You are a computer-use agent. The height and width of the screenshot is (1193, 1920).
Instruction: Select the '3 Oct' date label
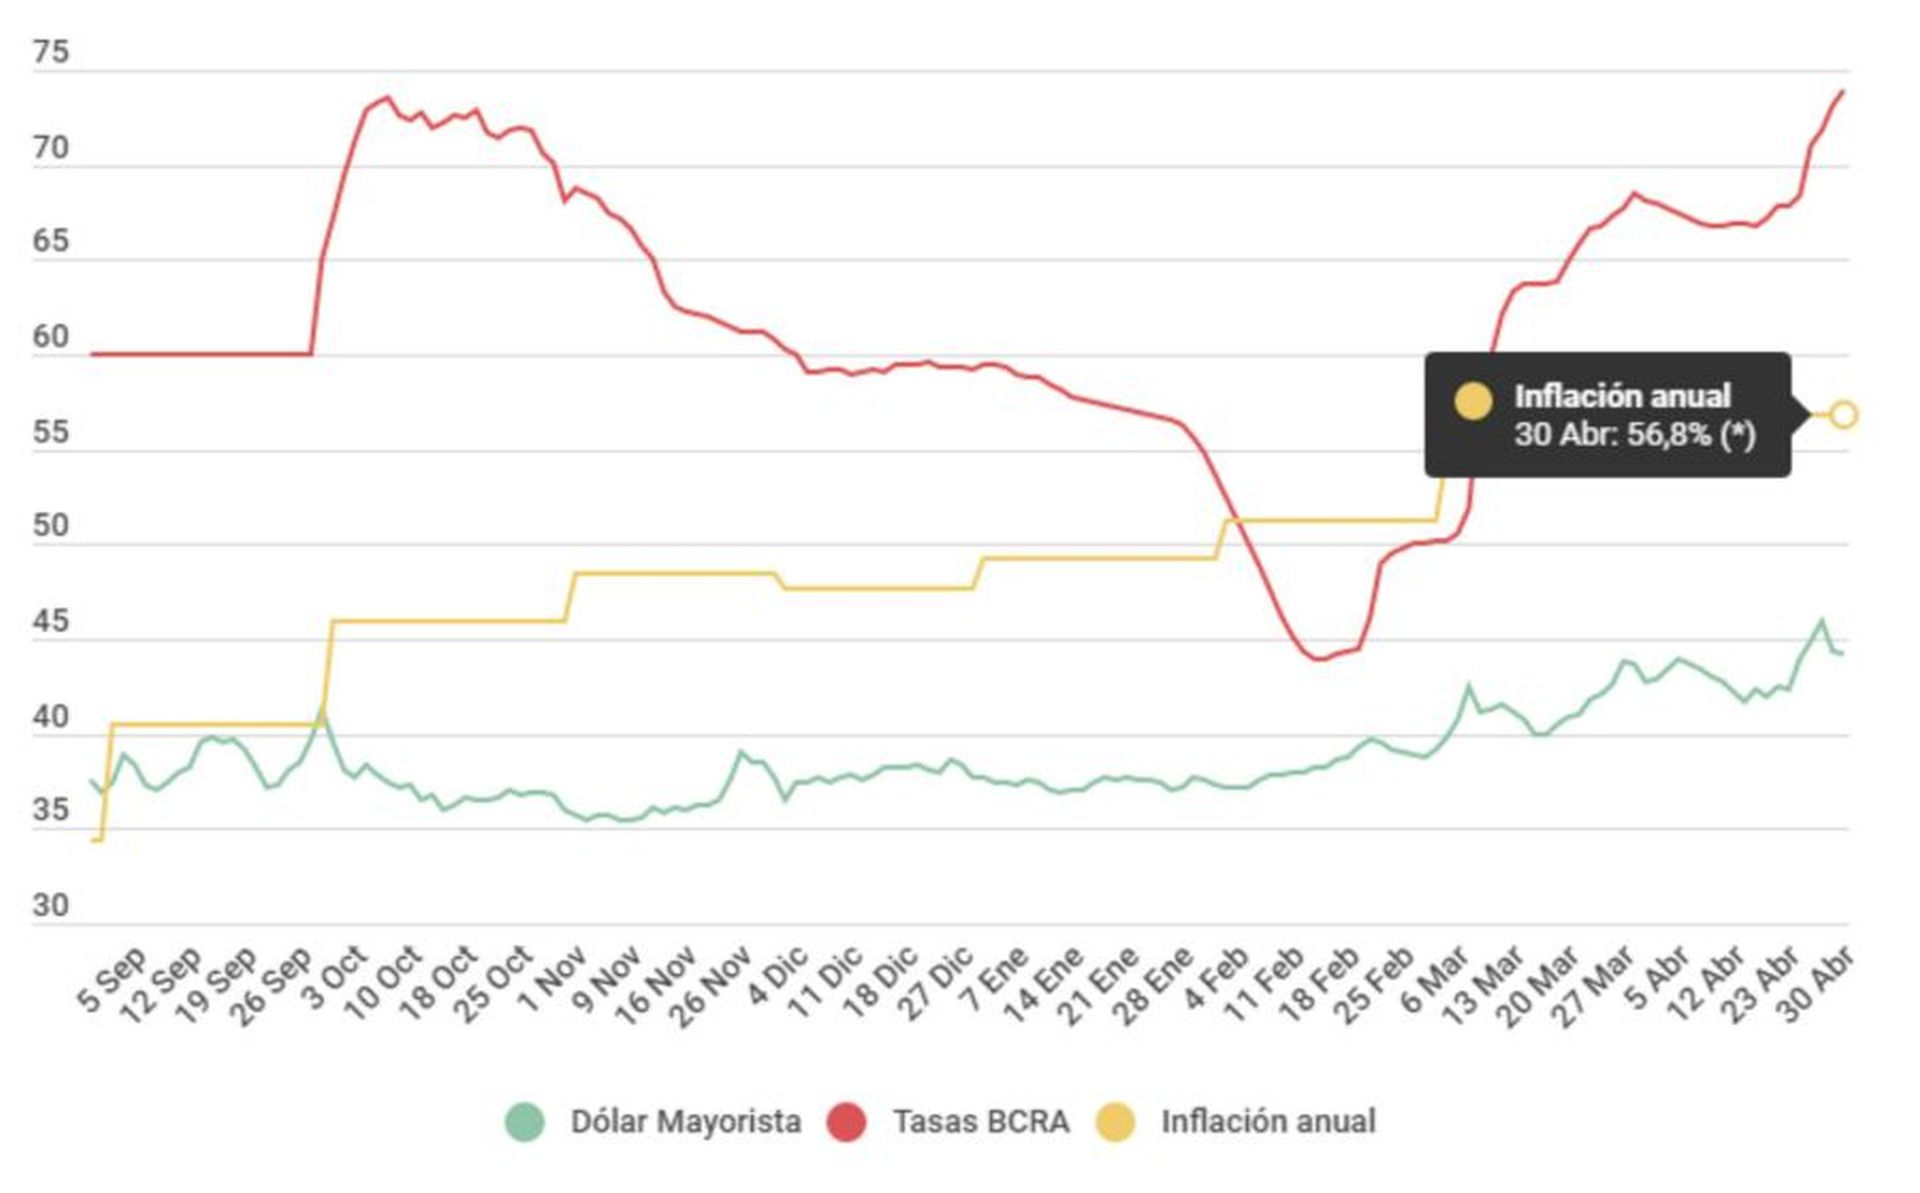pyautogui.click(x=336, y=977)
